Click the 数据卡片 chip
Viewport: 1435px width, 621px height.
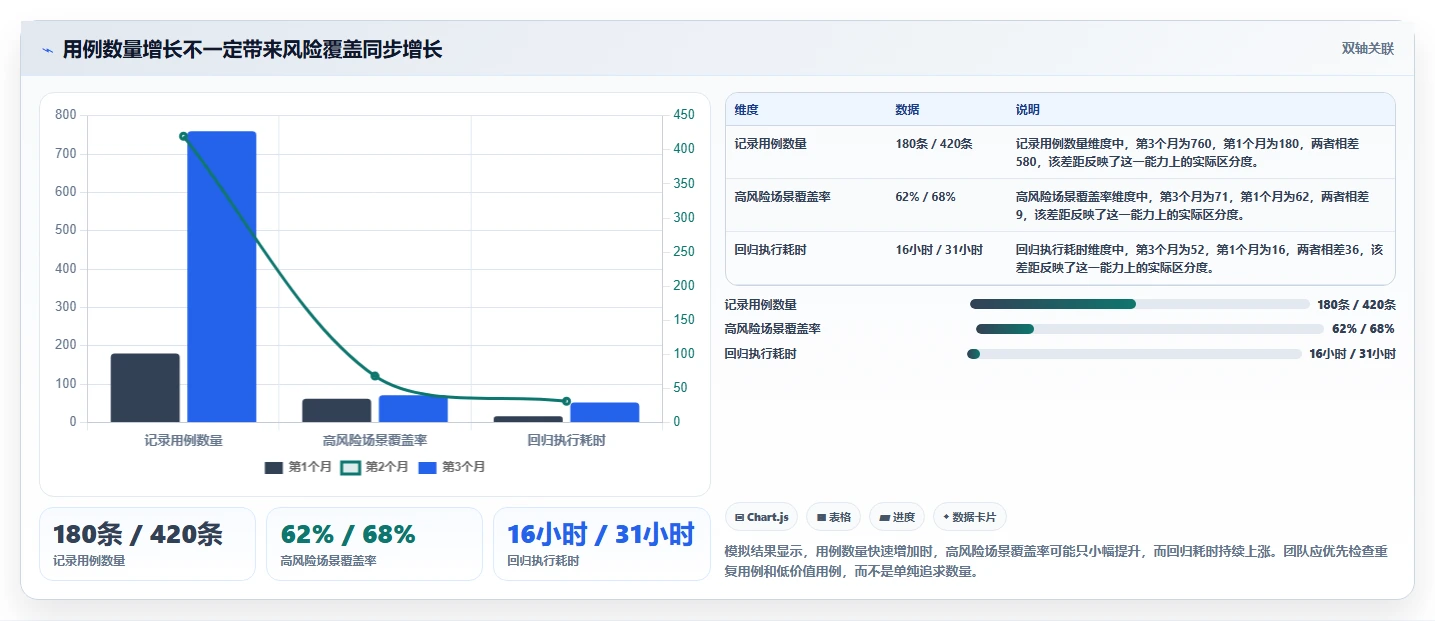[x=970, y=517]
